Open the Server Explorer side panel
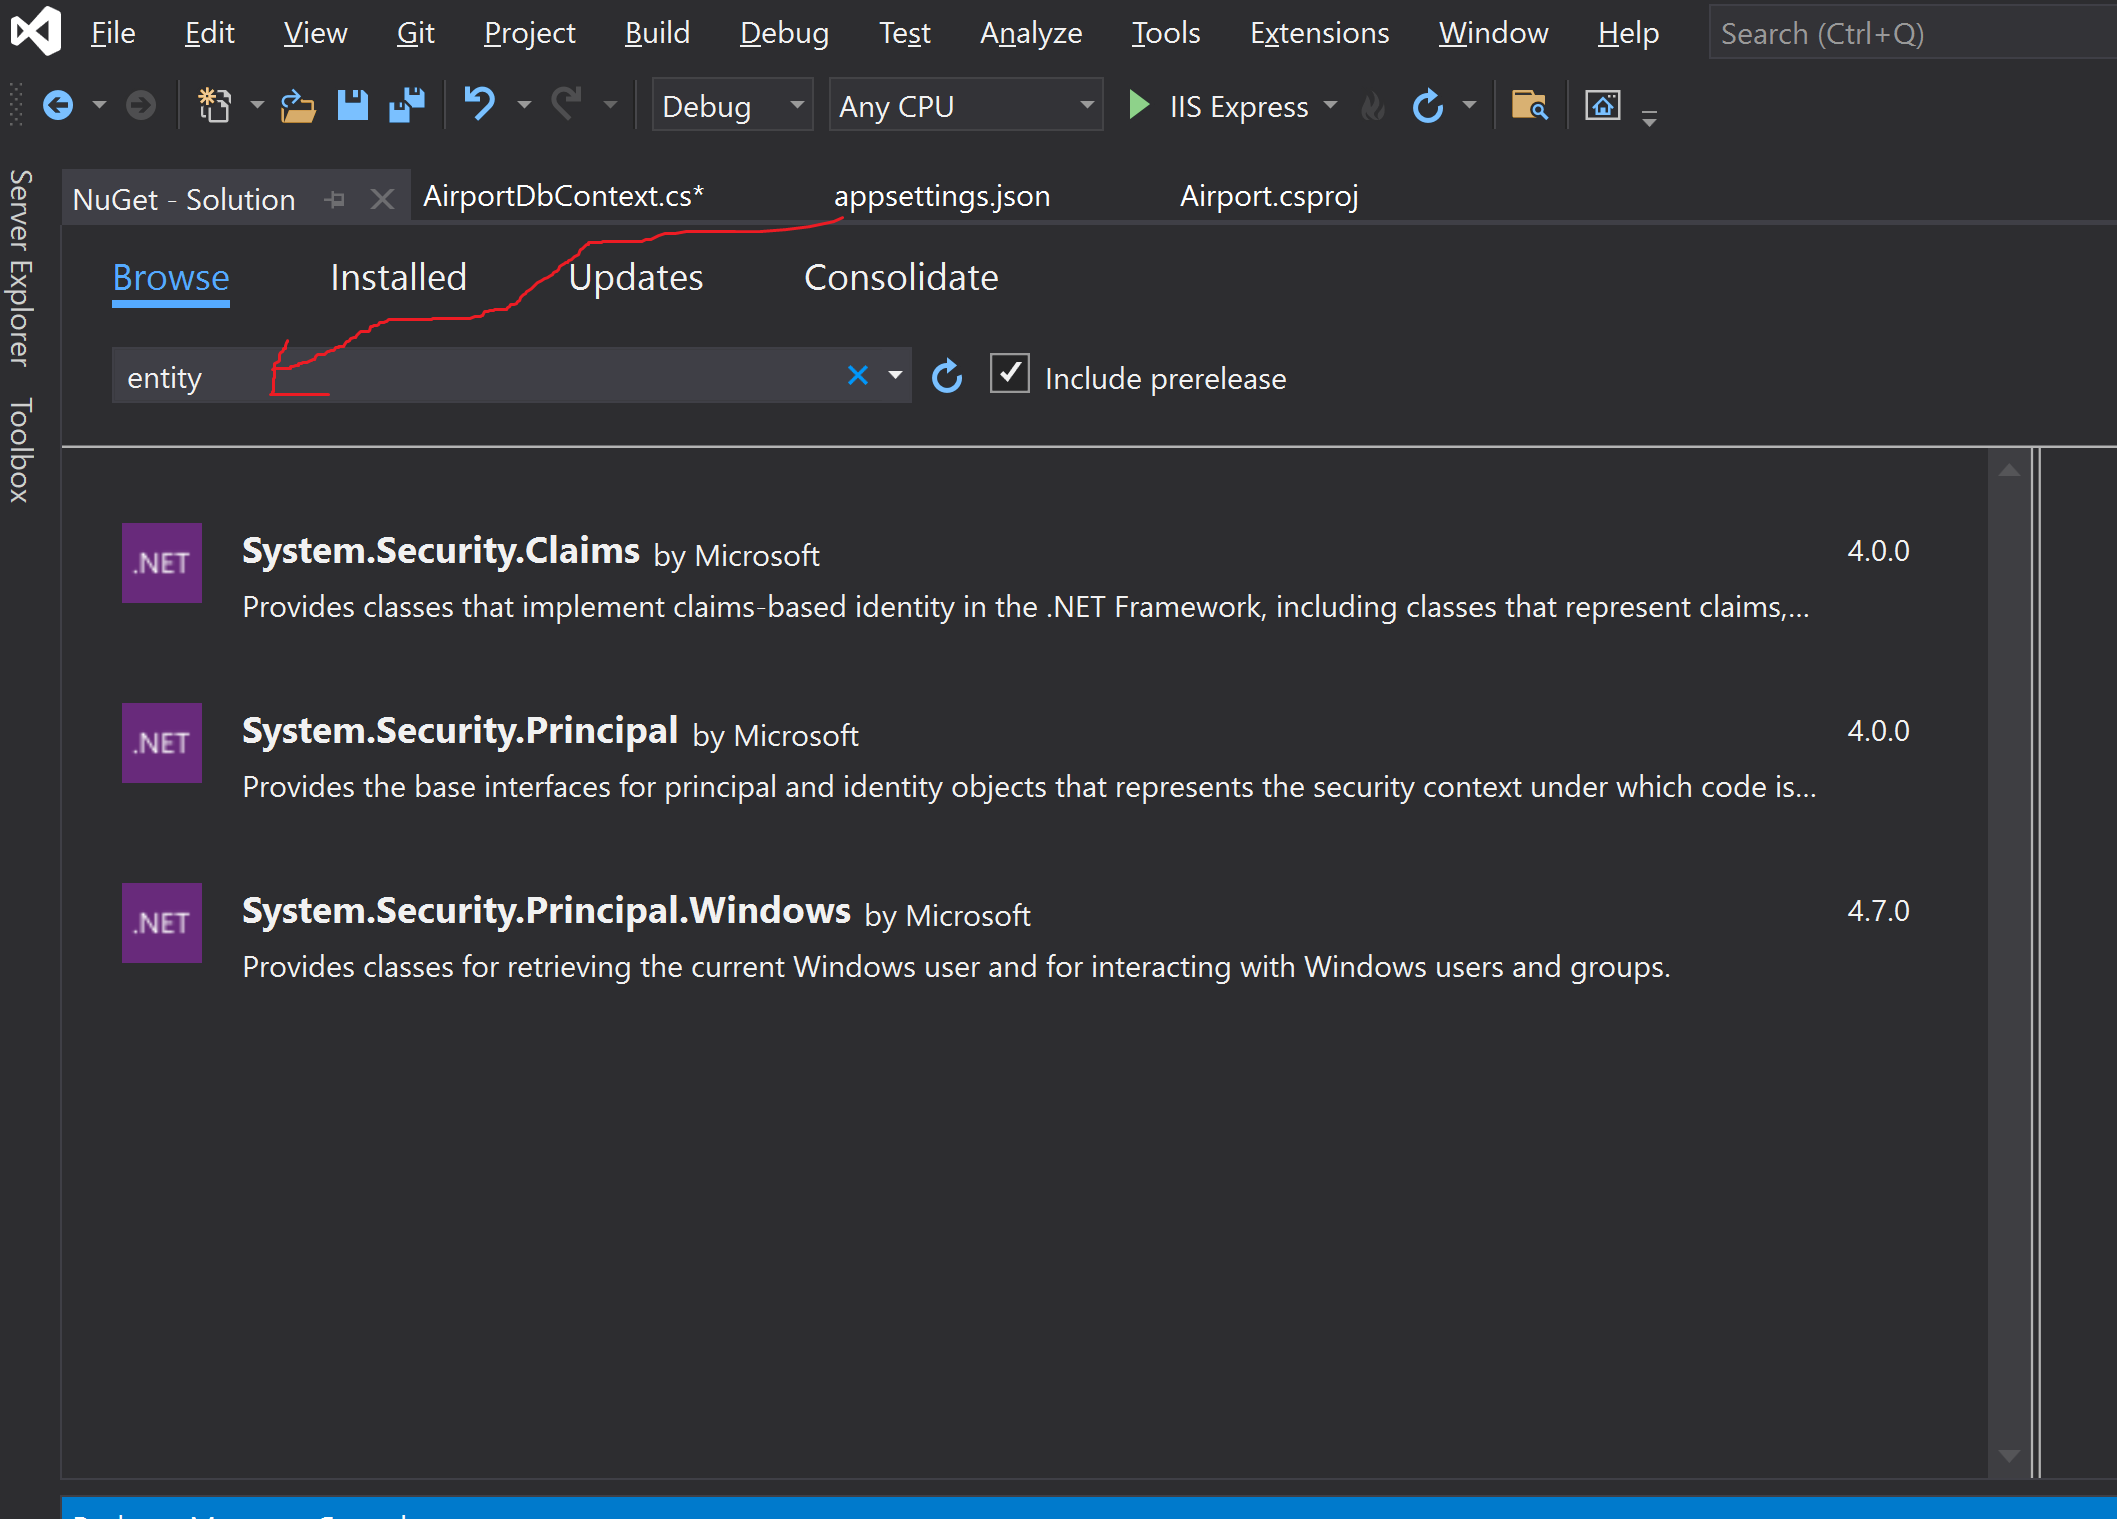Viewport: 2117px width, 1519px height. [x=20, y=268]
